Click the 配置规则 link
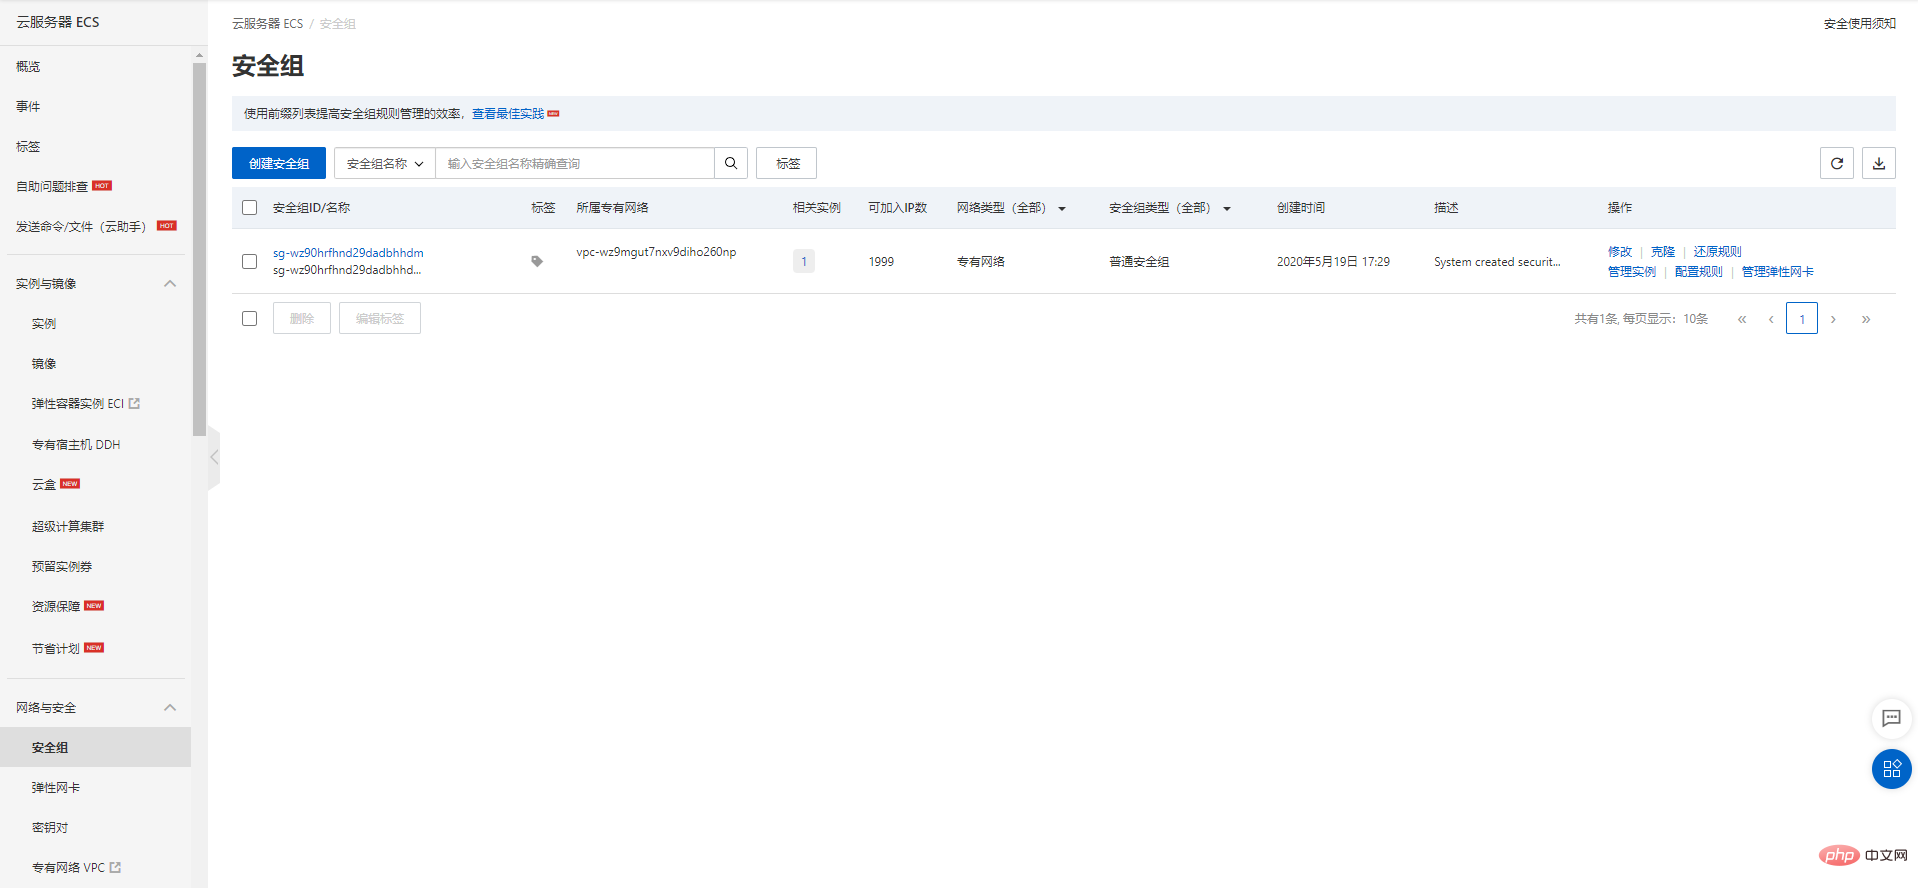Viewport: 1918px width, 888px height. pos(1698,272)
